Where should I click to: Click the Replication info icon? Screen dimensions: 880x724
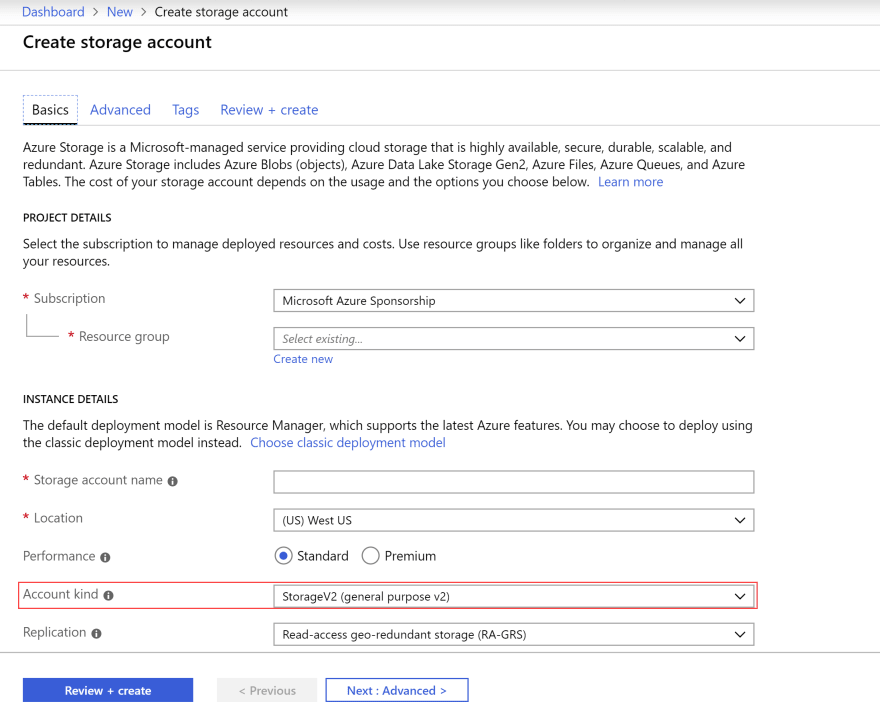pyautogui.click(x=97, y=634)
